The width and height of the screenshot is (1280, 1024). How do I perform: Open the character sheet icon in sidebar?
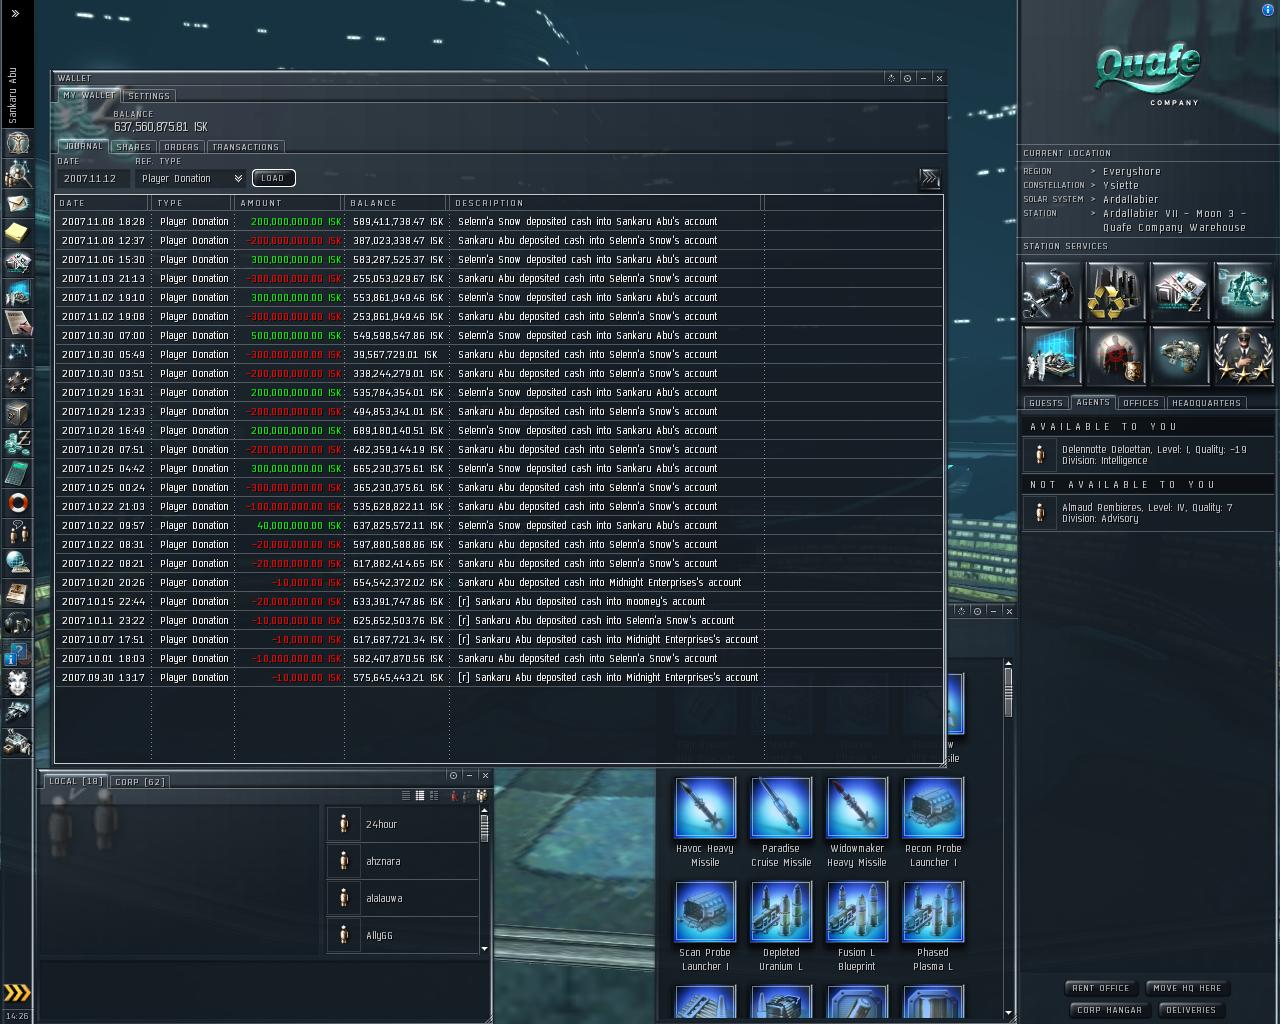(17, 143)
